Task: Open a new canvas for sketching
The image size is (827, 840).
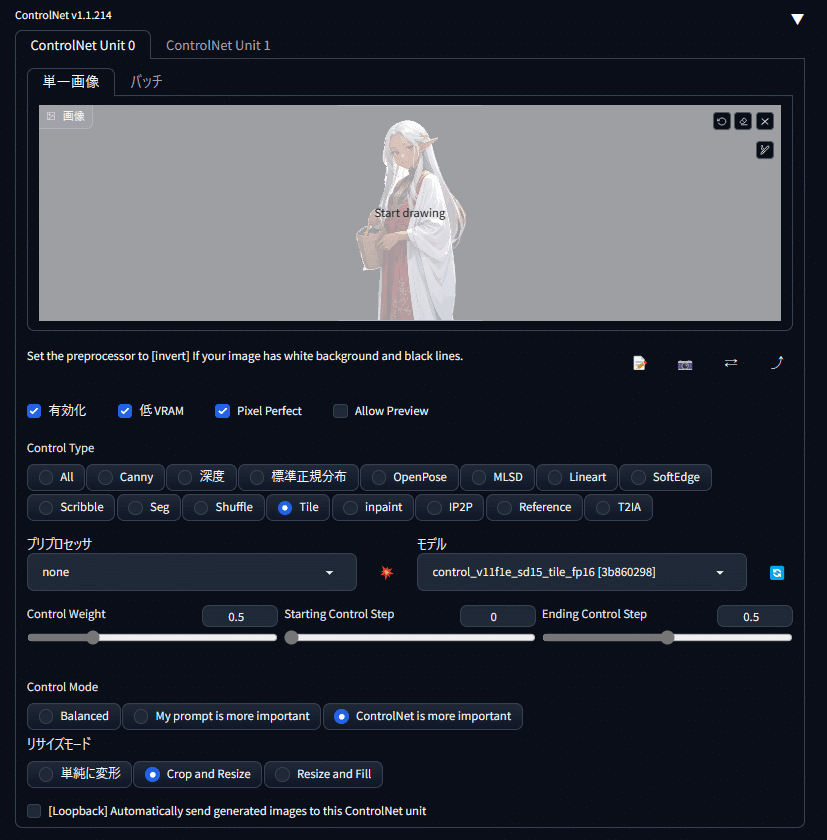Action: (639, 363)
